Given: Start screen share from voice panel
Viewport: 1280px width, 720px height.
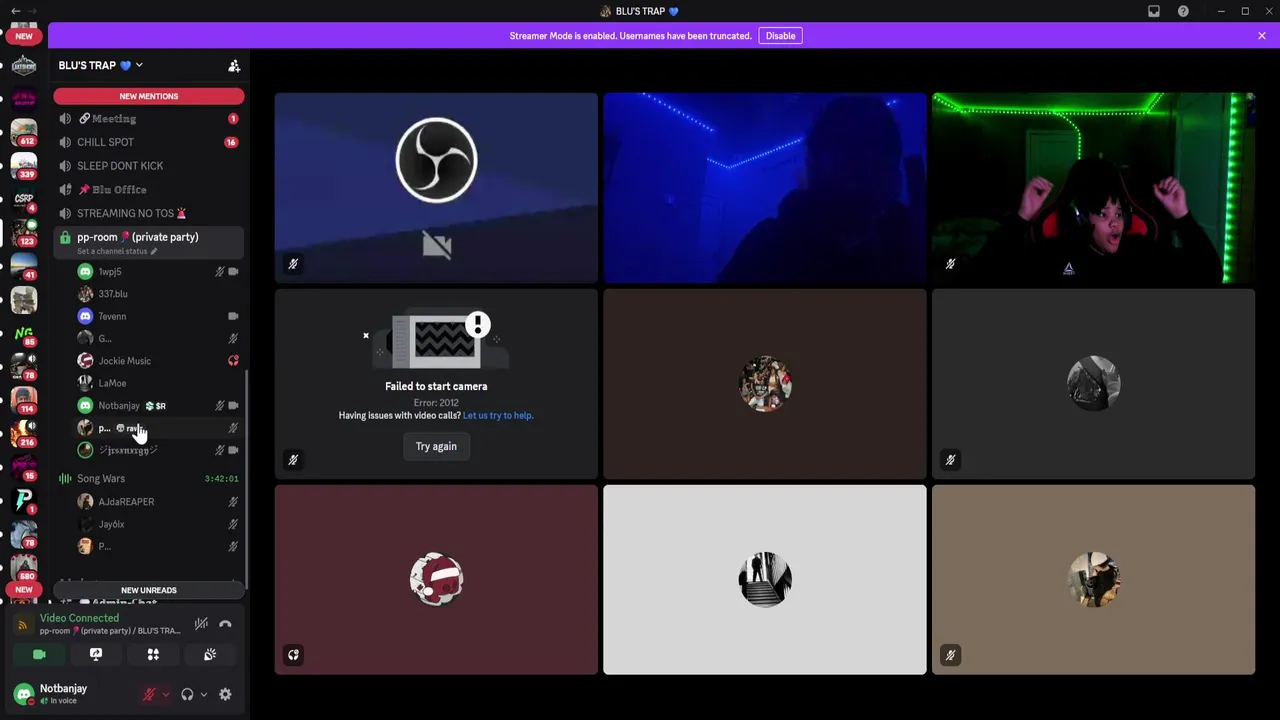Looking at the screenshot, I should [96, 654].
